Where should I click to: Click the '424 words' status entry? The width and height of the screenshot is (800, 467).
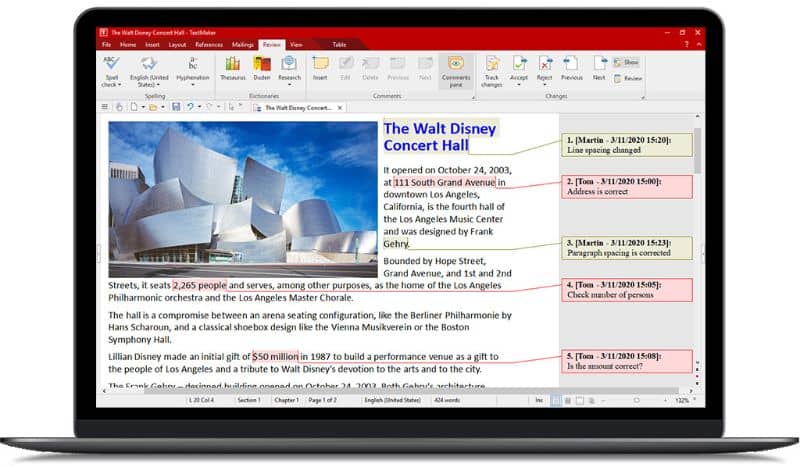(447, 400)
